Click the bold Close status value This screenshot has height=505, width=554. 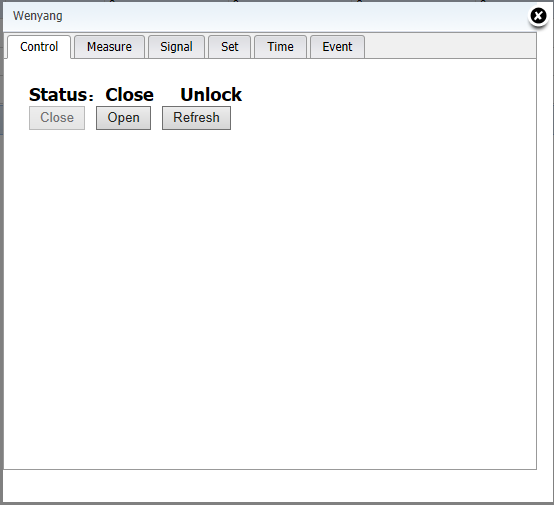tap(130, 95)
